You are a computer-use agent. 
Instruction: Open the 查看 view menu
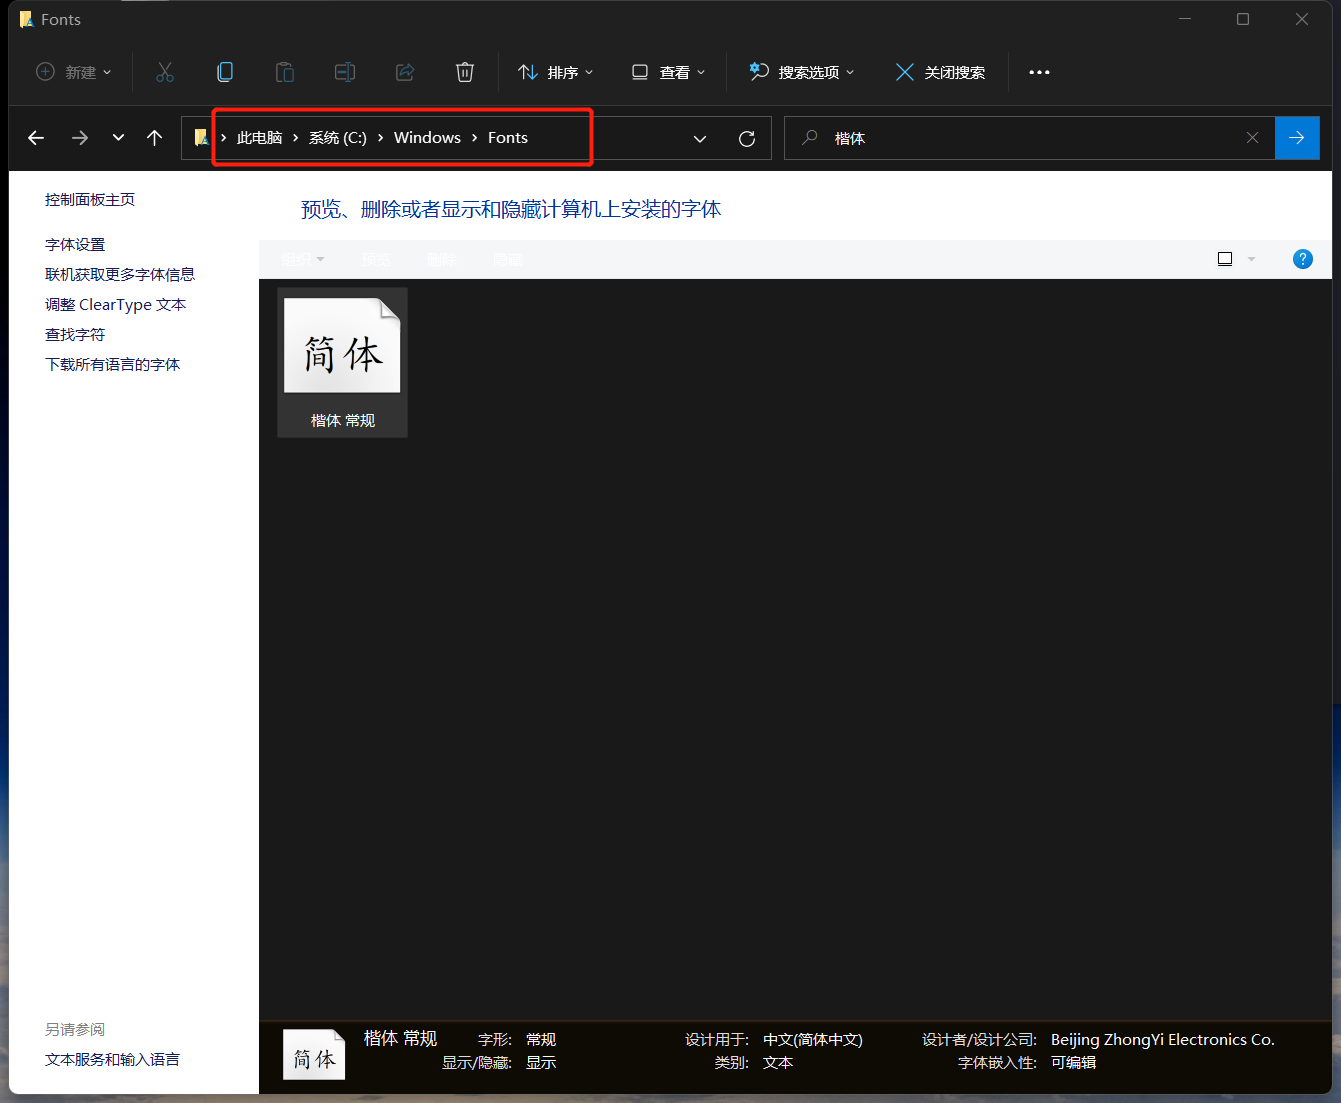(669, 72)
